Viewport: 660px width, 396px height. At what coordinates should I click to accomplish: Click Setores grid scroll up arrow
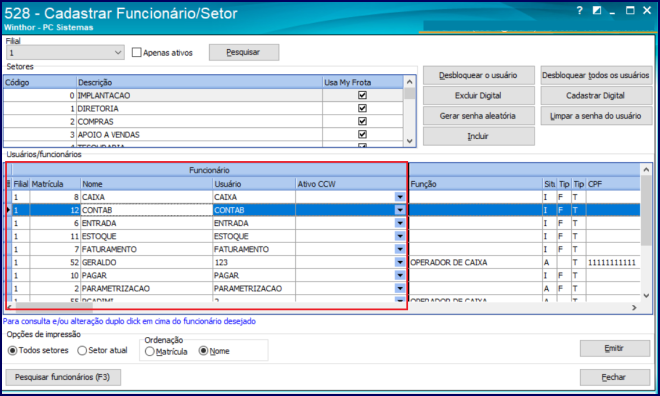[410, 82]
